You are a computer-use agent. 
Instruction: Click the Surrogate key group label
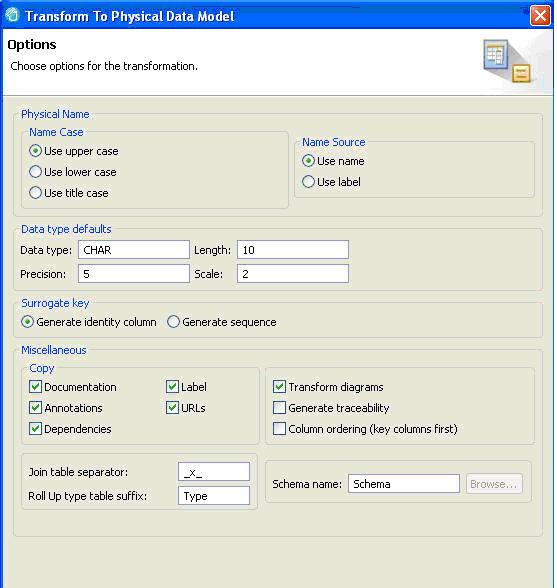click(55, 303)
